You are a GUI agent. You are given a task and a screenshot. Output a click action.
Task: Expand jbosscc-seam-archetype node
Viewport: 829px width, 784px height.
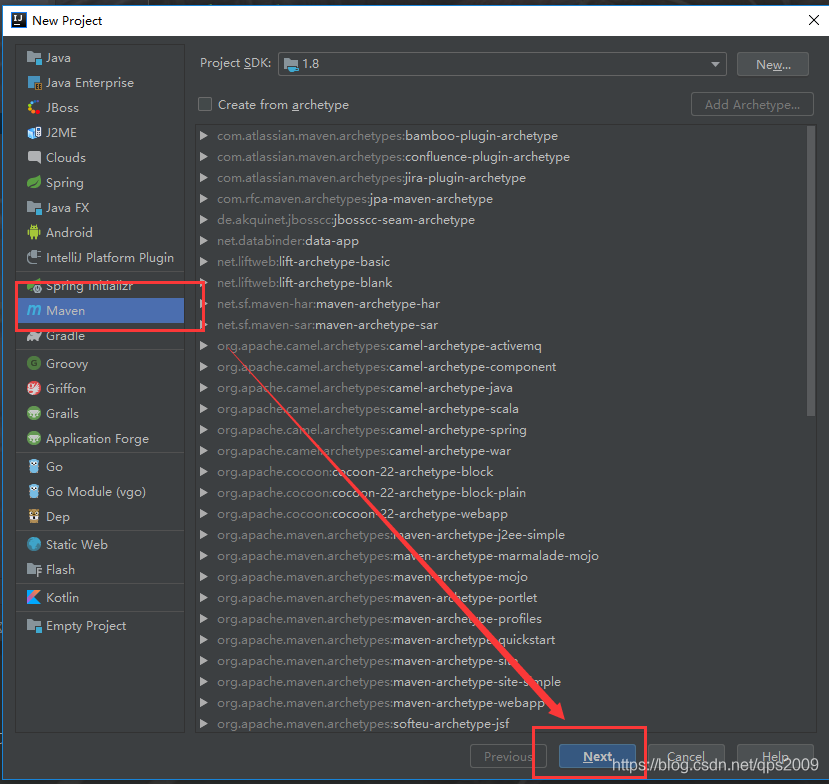204,219
